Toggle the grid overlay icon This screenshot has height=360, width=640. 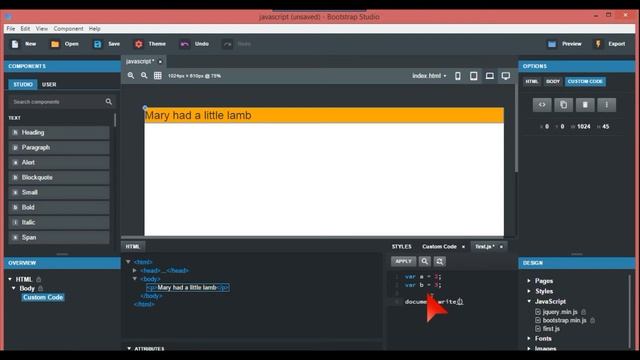click(x=158, y=76)
